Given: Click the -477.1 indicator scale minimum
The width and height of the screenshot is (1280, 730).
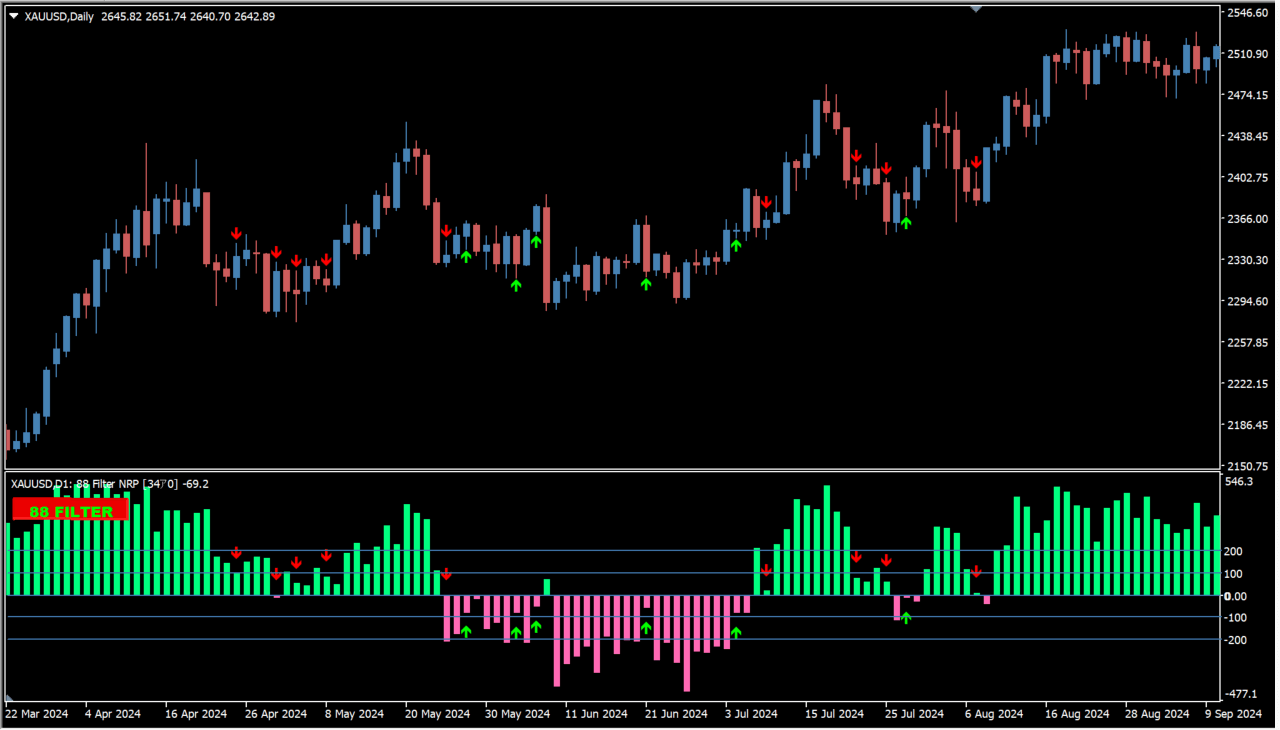Looking at the screenshot, I should click(1241, 694).
